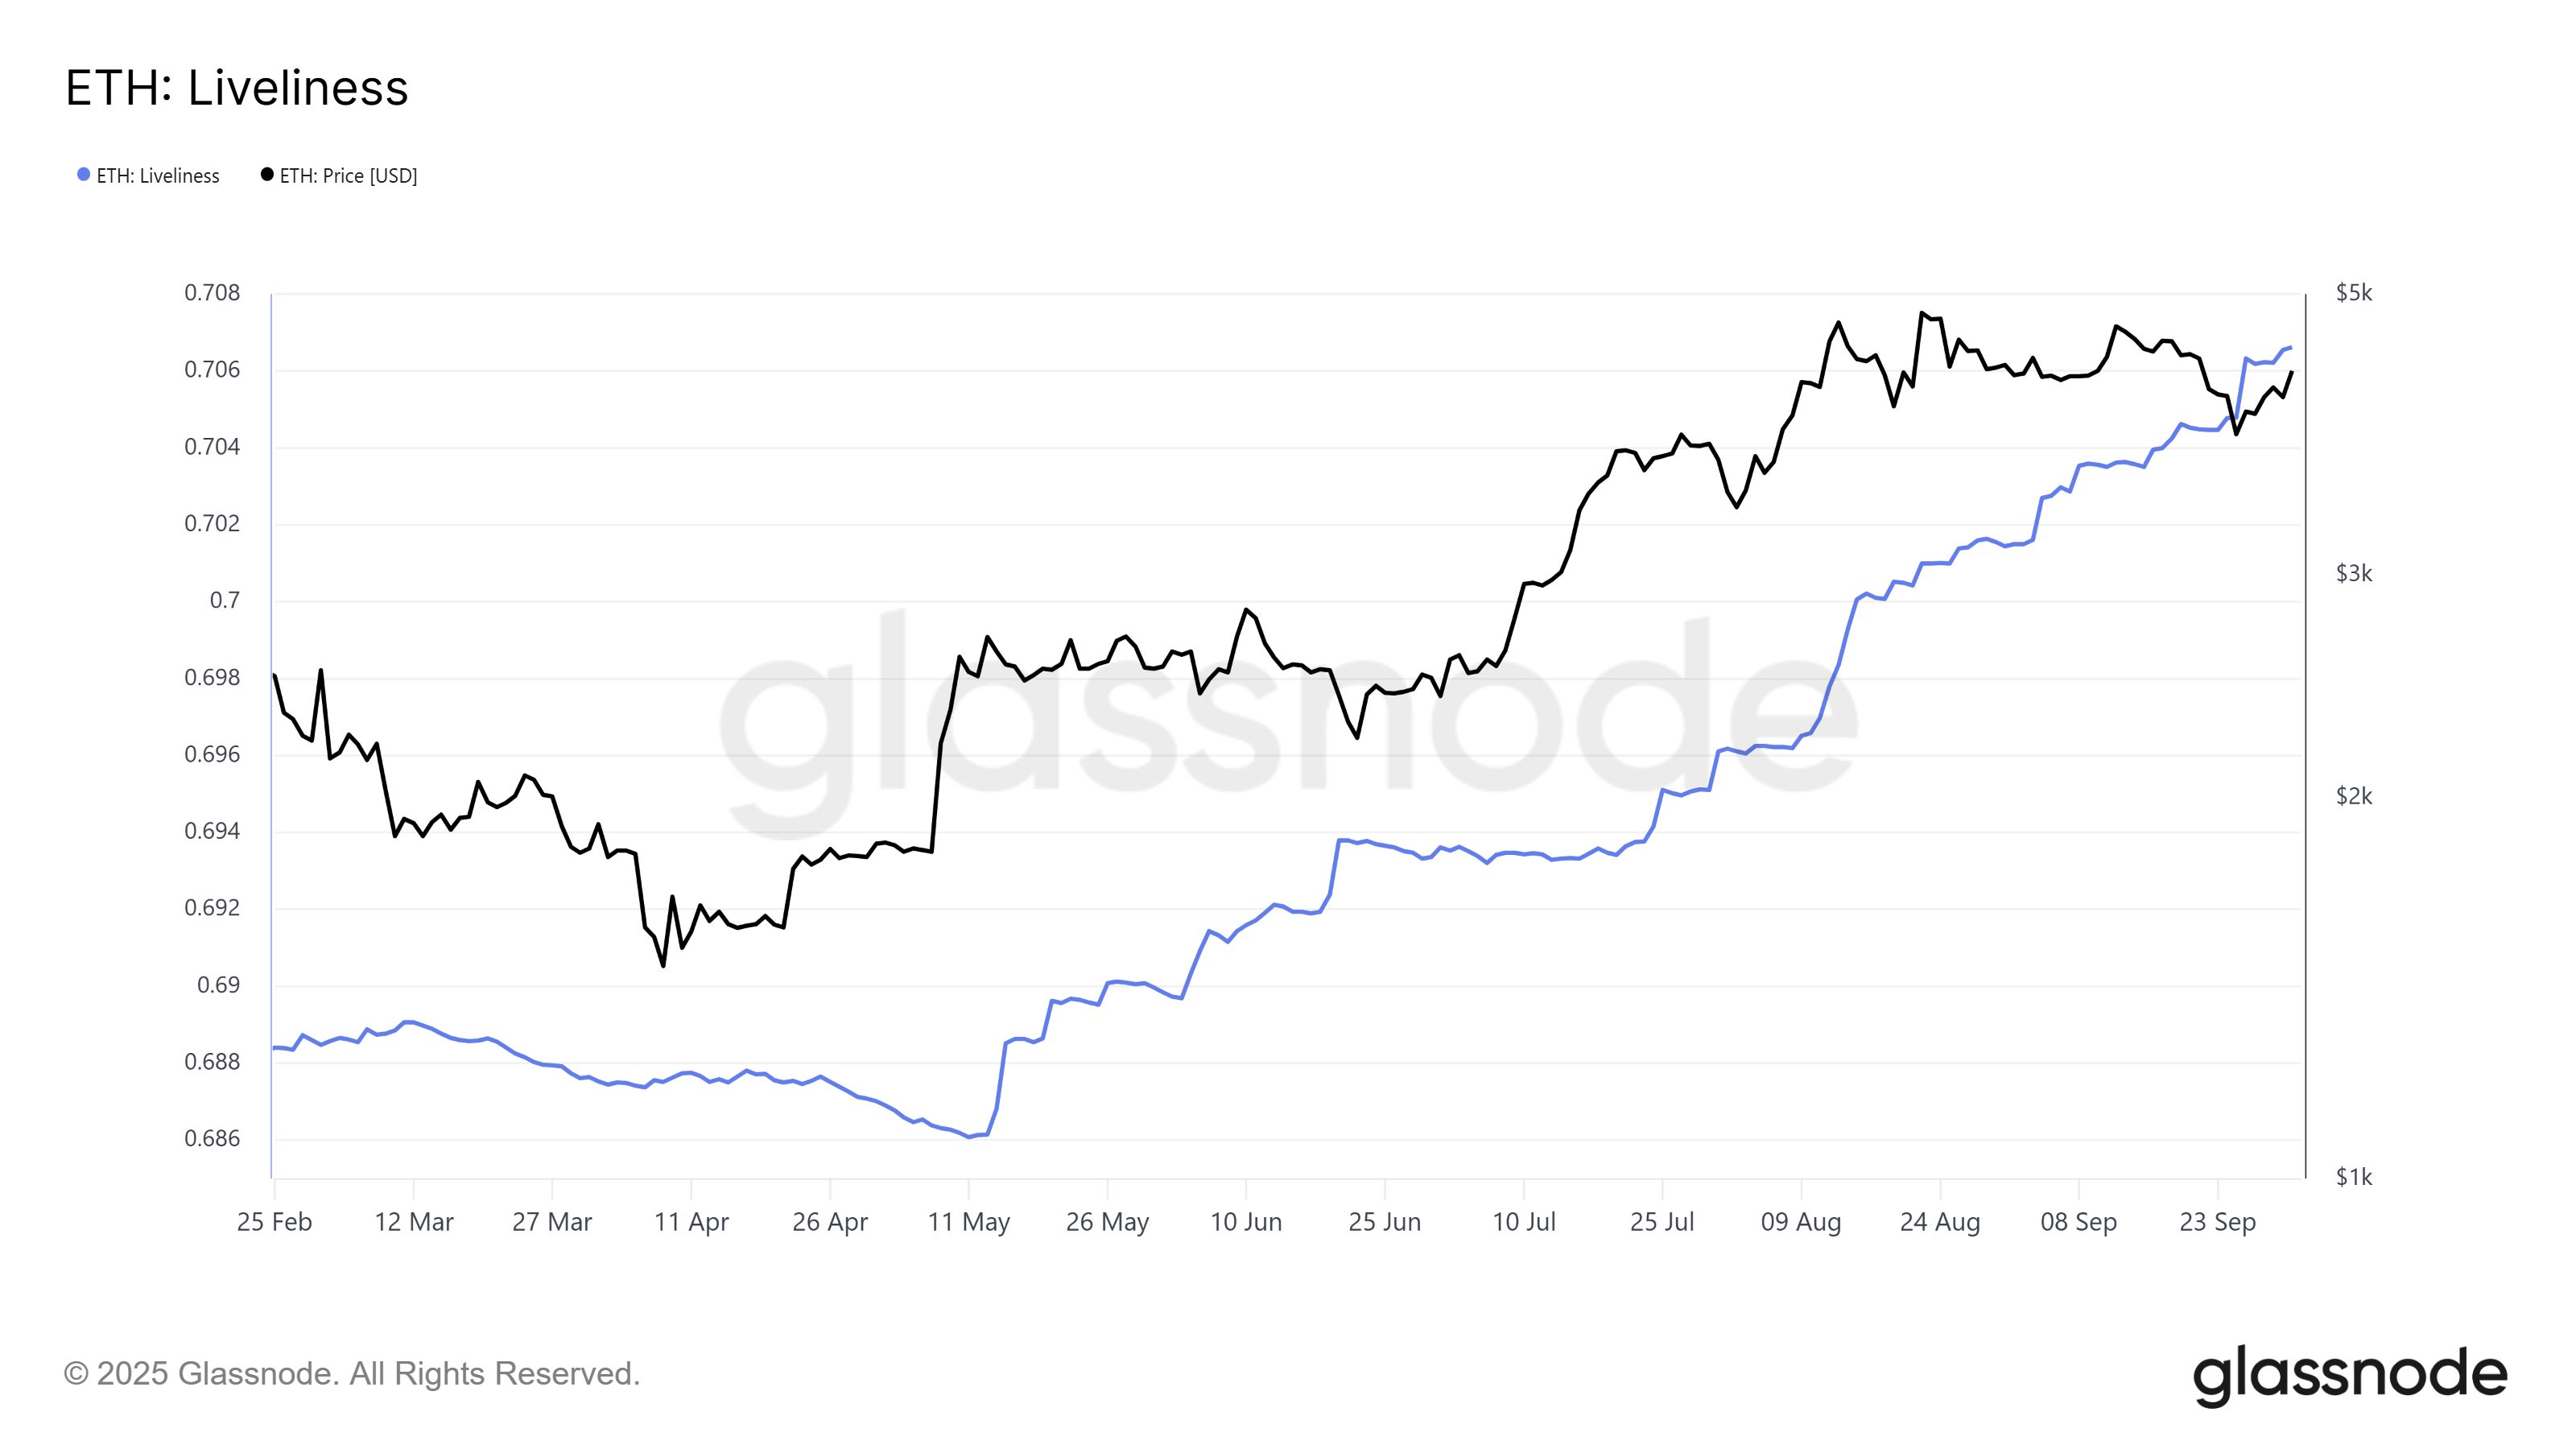Click the 0.708 liveliness axis value
2576x1449 pixels.
coord(212,293)
